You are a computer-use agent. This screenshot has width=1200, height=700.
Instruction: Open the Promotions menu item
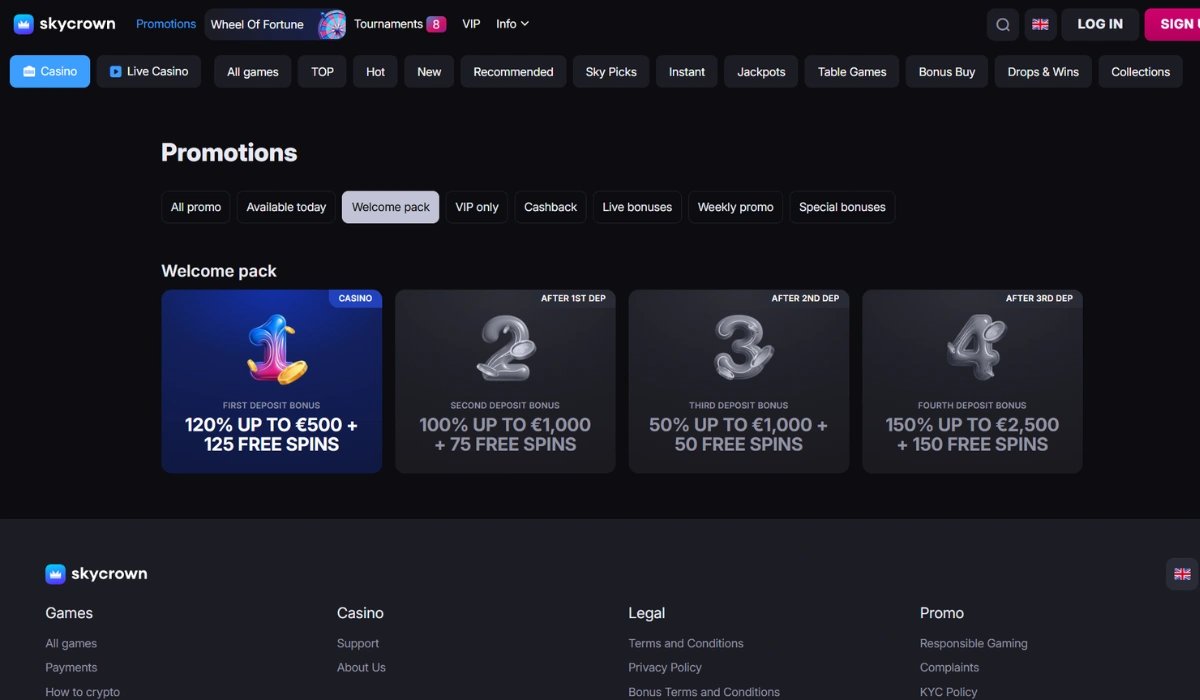pyautogui.click(x=166, y=24)
